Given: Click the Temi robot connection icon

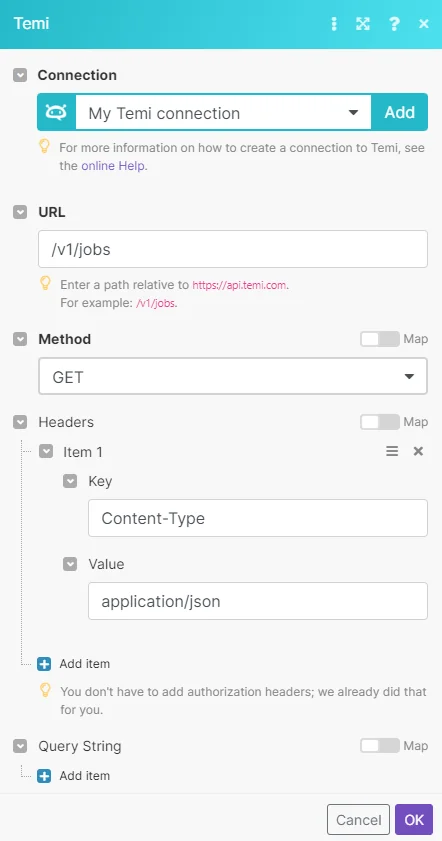Looking at the screenshot, I should pyautogui.click(x=56, y=112).
